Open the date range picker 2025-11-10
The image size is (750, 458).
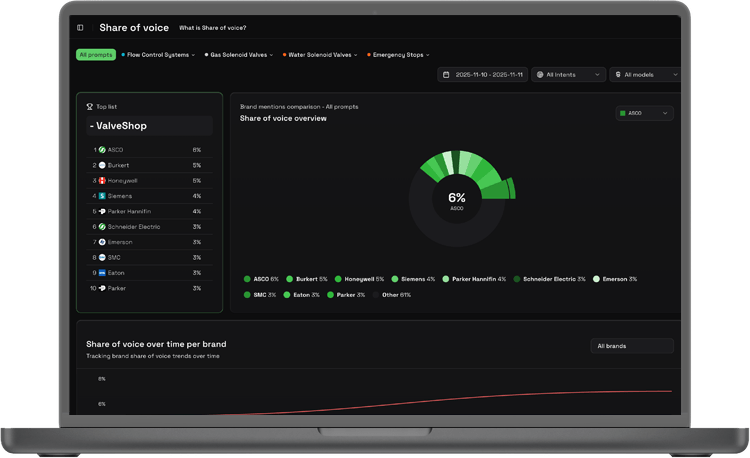(482, 75)
